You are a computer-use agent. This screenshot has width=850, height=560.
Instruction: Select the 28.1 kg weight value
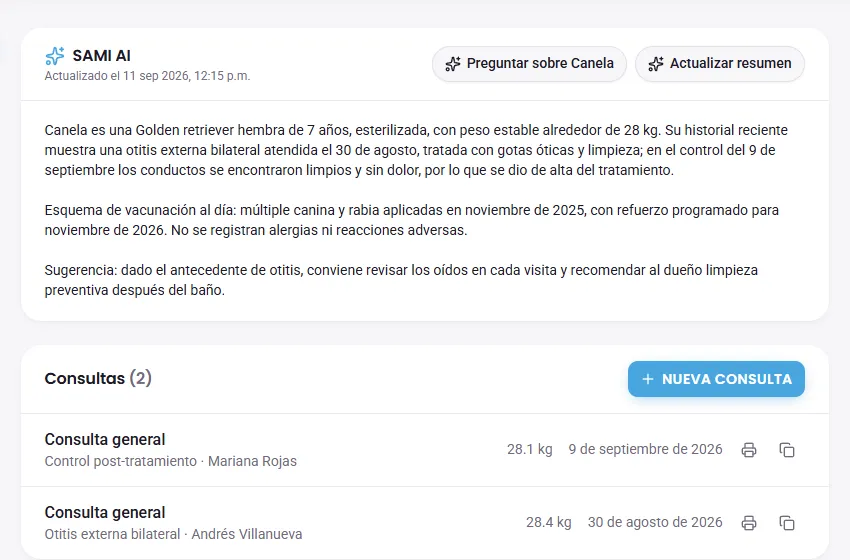(530, 449)
